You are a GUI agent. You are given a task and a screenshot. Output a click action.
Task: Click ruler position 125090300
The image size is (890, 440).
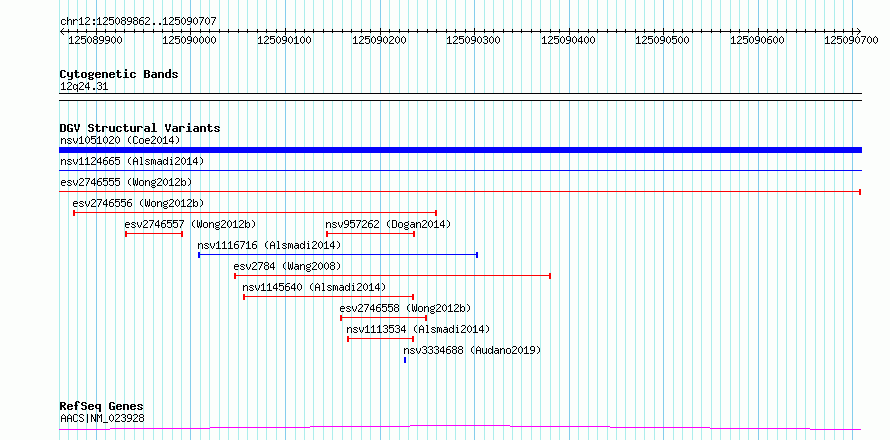(x=473, y=40)
